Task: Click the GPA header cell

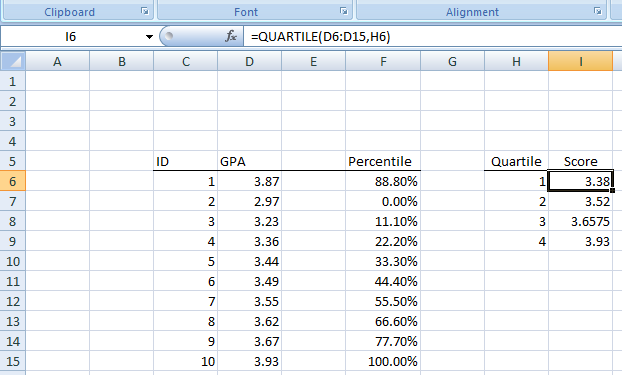Action: (x=249, y=161)
